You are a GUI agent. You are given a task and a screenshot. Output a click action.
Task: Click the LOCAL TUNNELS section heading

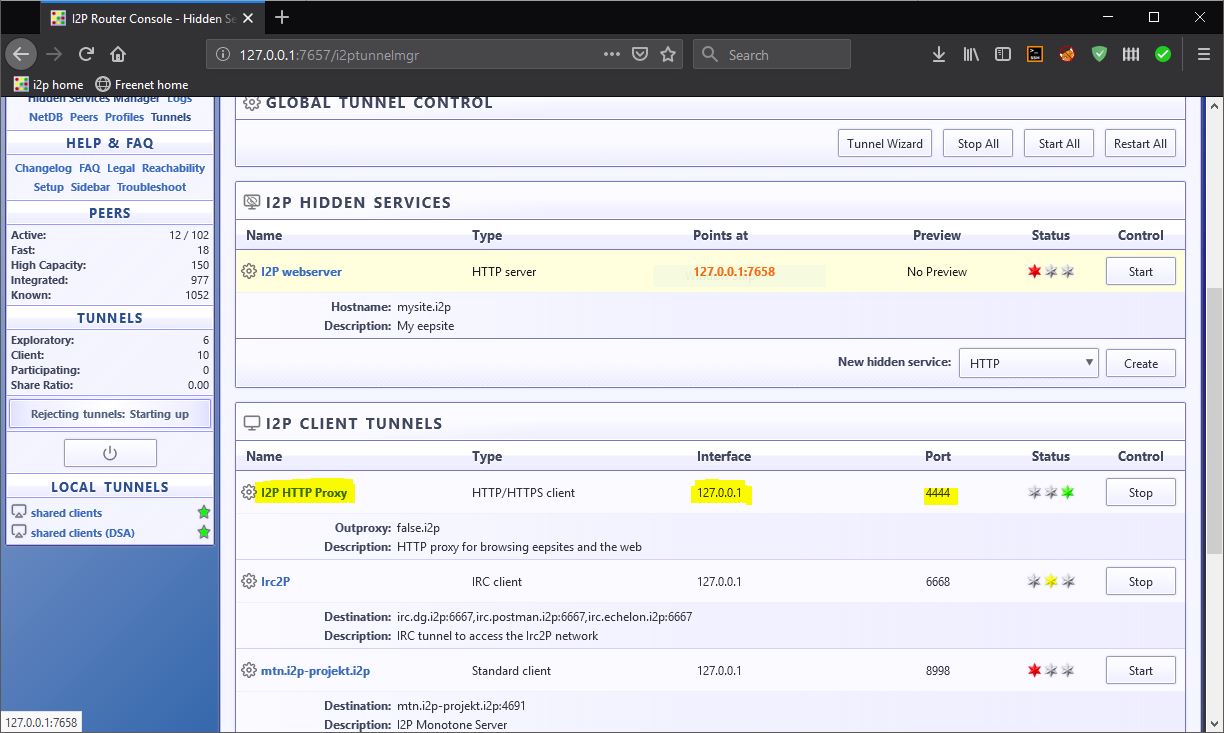click(110, 487)
